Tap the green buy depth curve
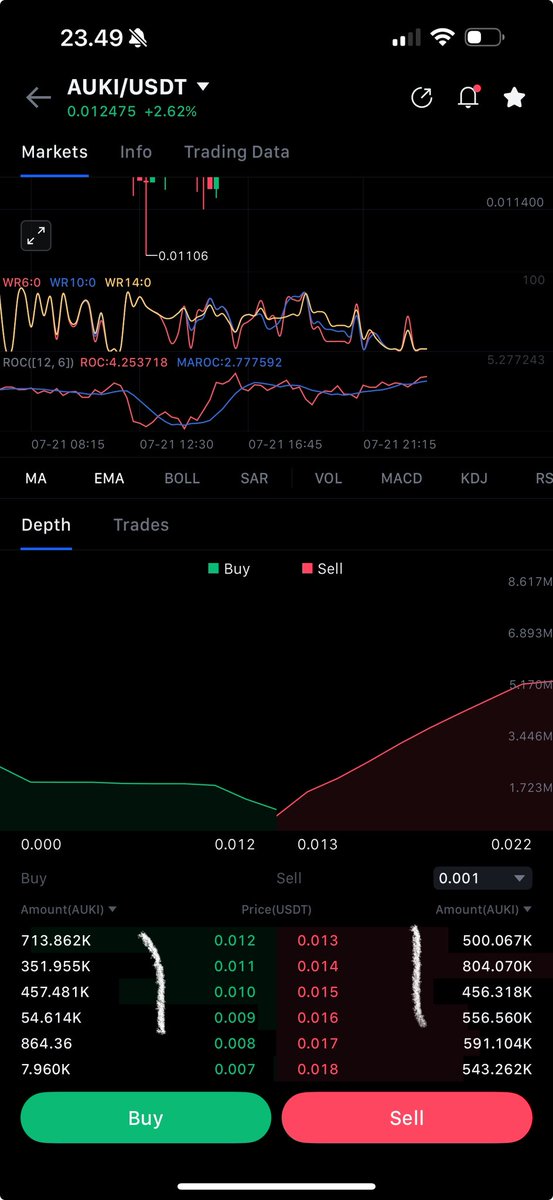 (x=138, y=789)
